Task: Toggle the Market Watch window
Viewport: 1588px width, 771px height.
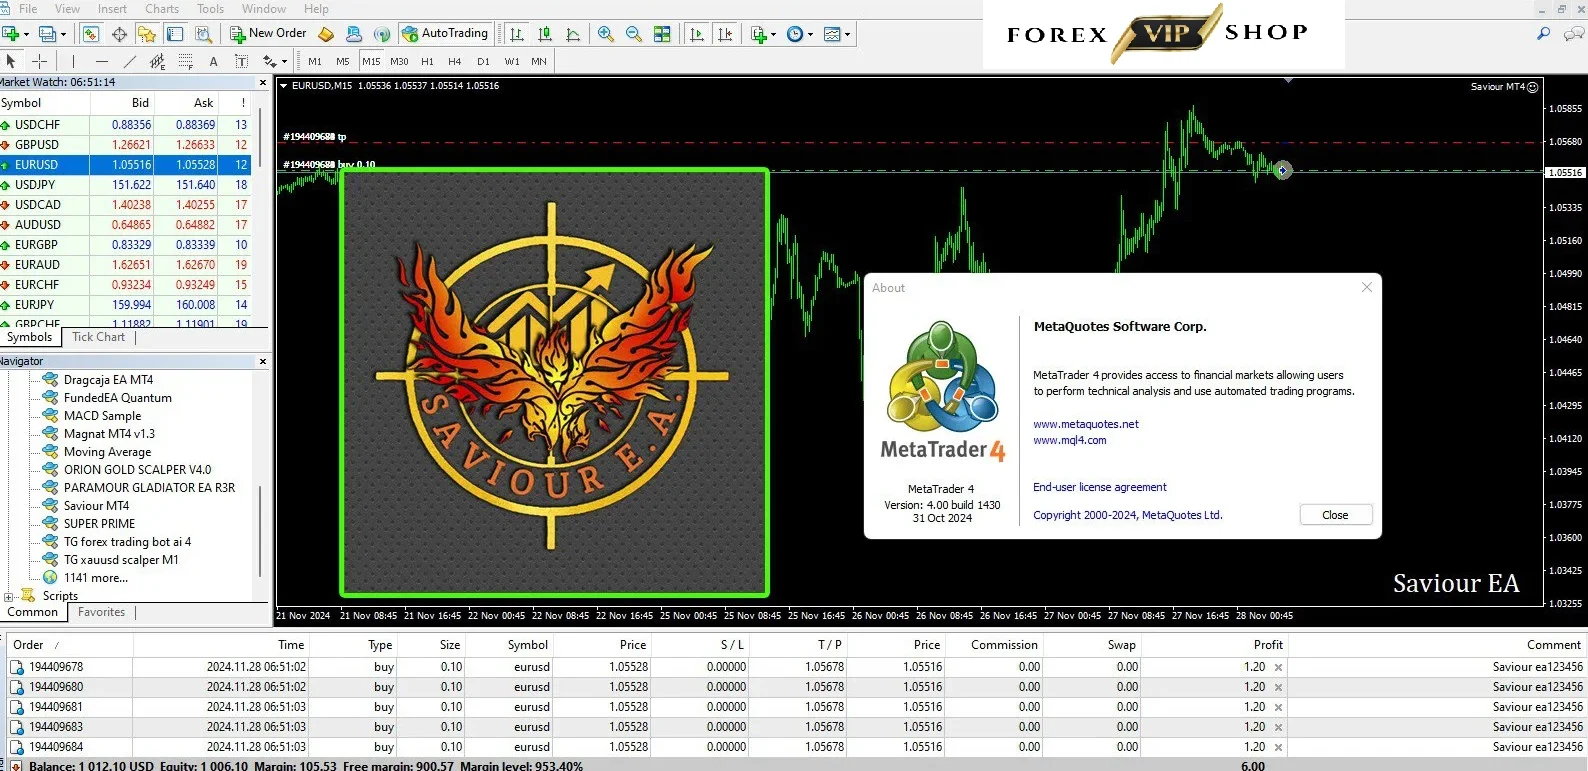Action: pyautogui.click(x=91, y=34)
